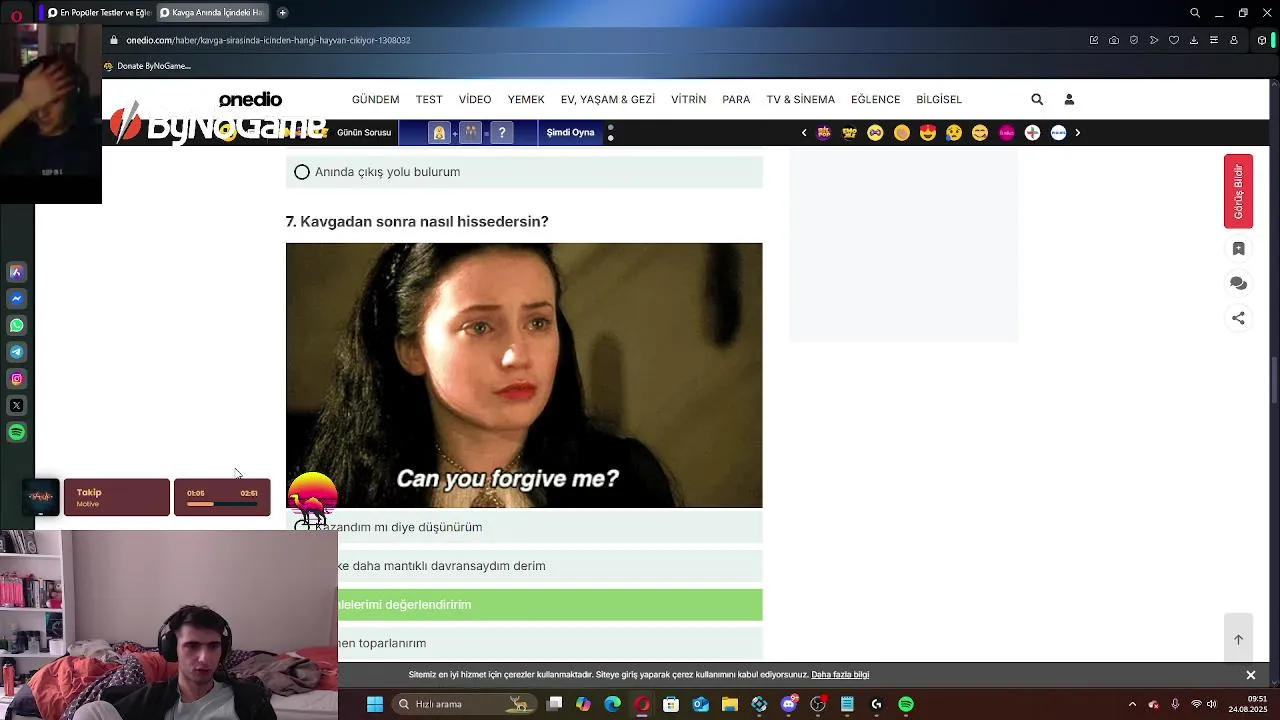Image resolution: width=1280 pixels, height=720 pixels.
Task: Open TV & SİNEMA menu
Action: [x=800, y=99]
